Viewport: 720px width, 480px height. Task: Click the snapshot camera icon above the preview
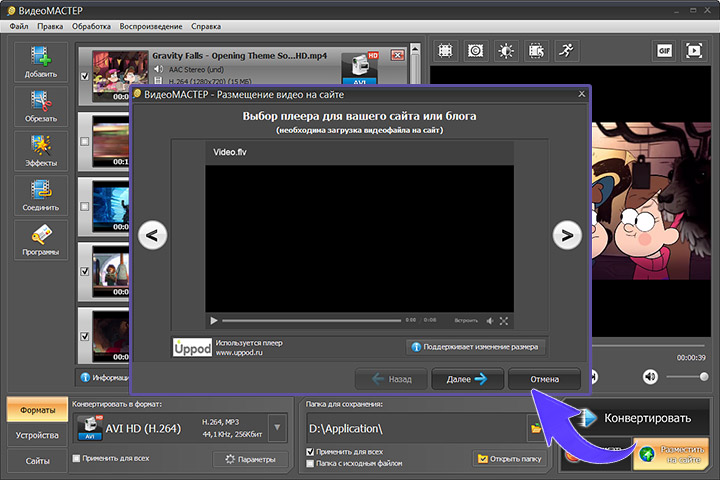pyautogui.click(x=475, y=51)
